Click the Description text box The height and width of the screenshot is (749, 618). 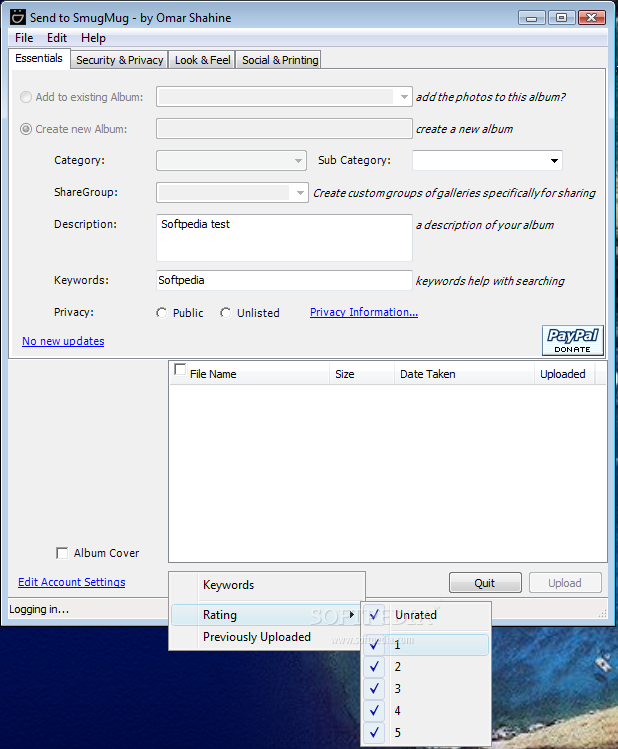pos(284,238)
